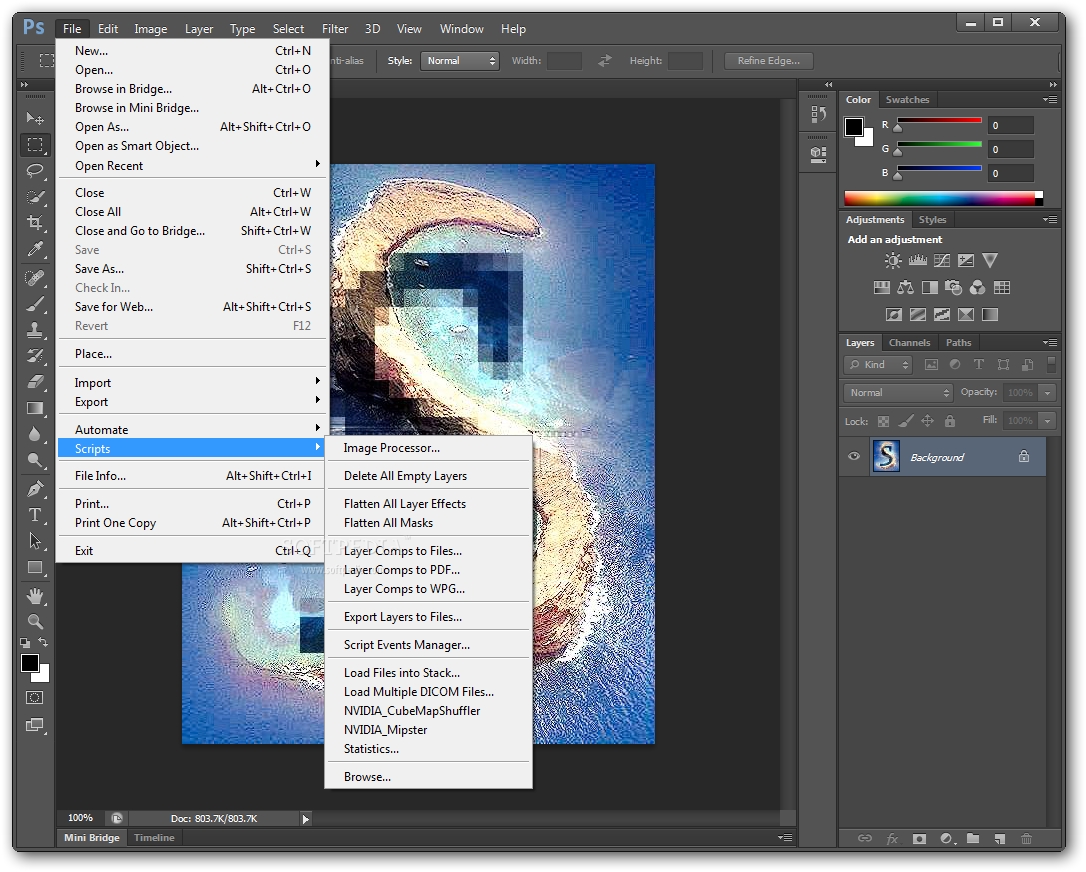Open the layer blend mode Normal dropdown
This screenshot has width=1086, height=872.
click(x=898, y=393)
